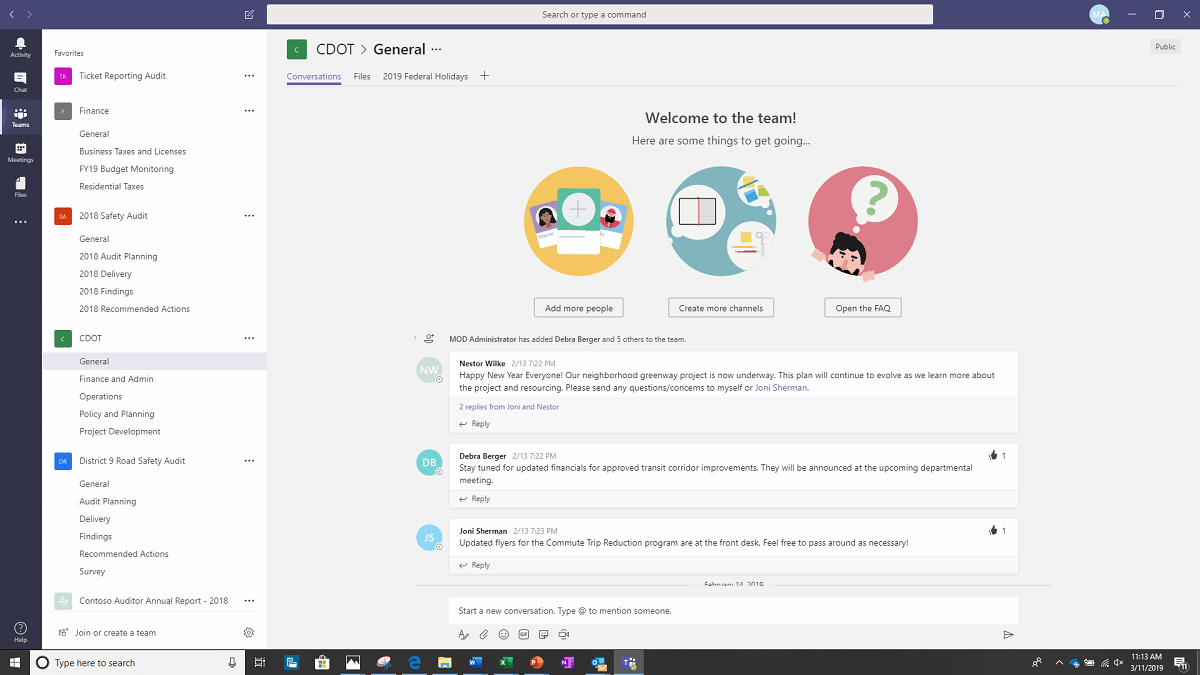The width and height of the screenshot is (1200, 675).
Task: Click the Create more channels button
Action: (x=720, y=307)
